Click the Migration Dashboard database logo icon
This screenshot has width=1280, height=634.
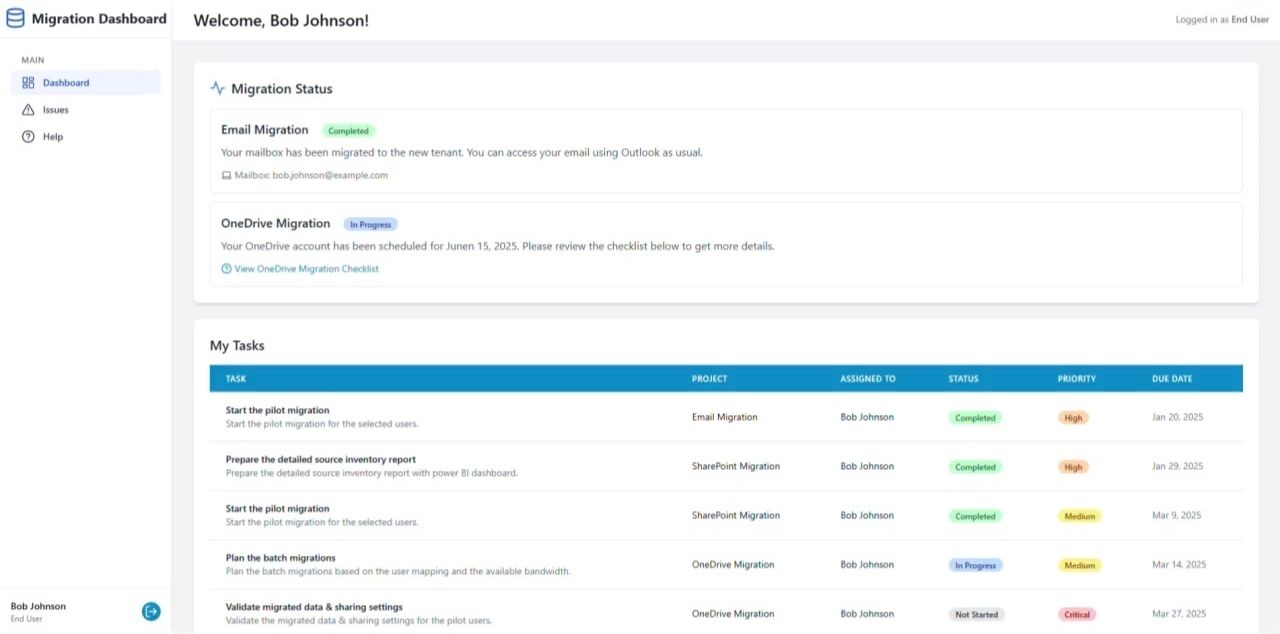[15, 18]
